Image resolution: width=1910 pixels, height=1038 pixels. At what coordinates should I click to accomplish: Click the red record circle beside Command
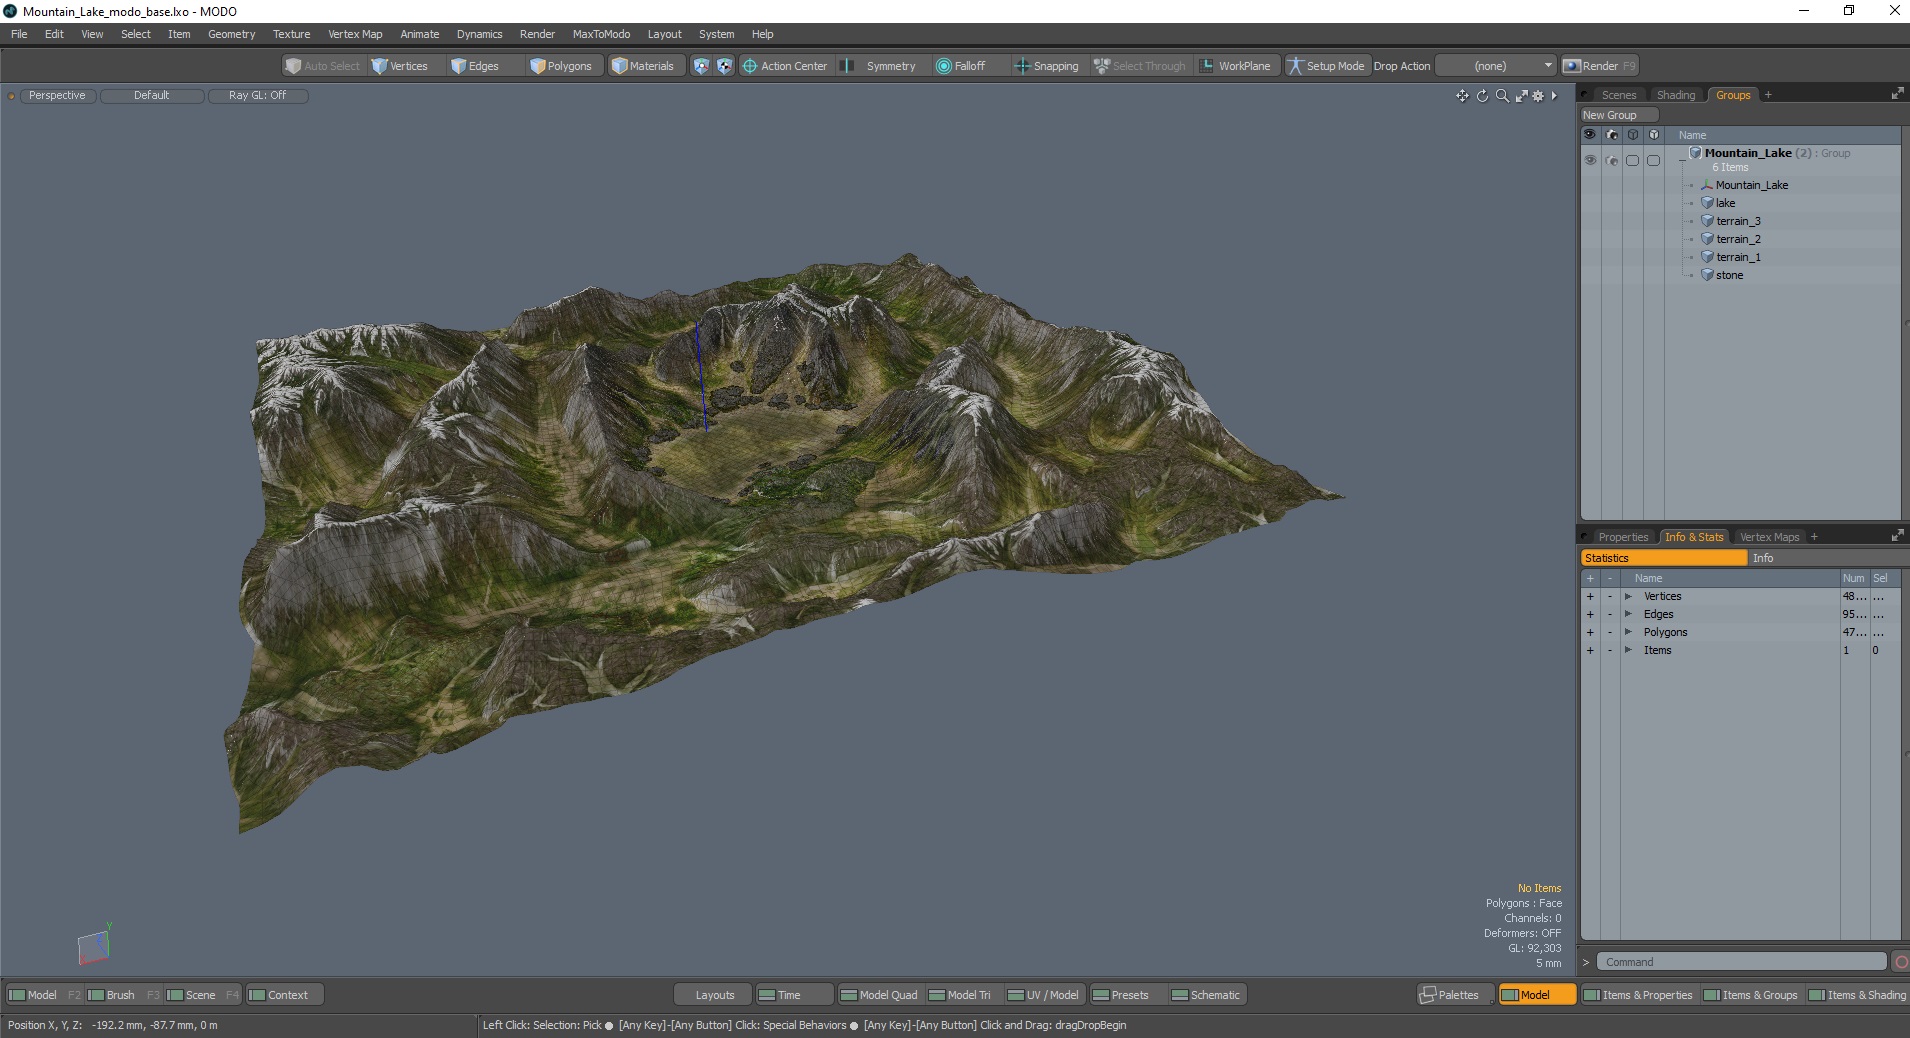pos(1901,962)
